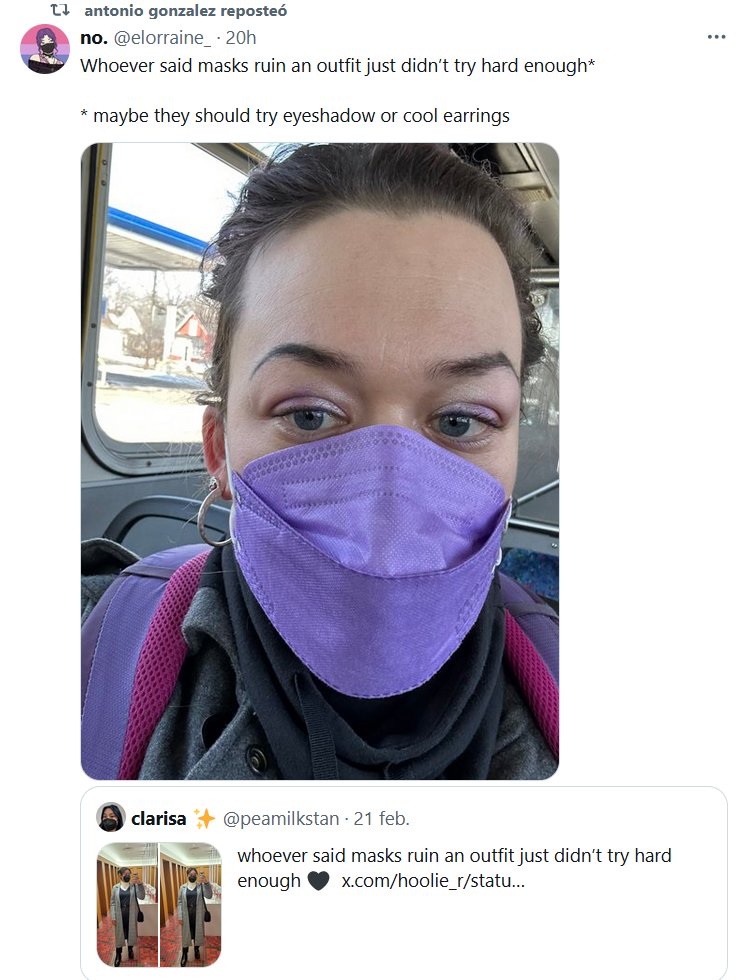Screen dimensions: 742x980
Task: Open the 20h timestamp link
Action: click(241, 38)
